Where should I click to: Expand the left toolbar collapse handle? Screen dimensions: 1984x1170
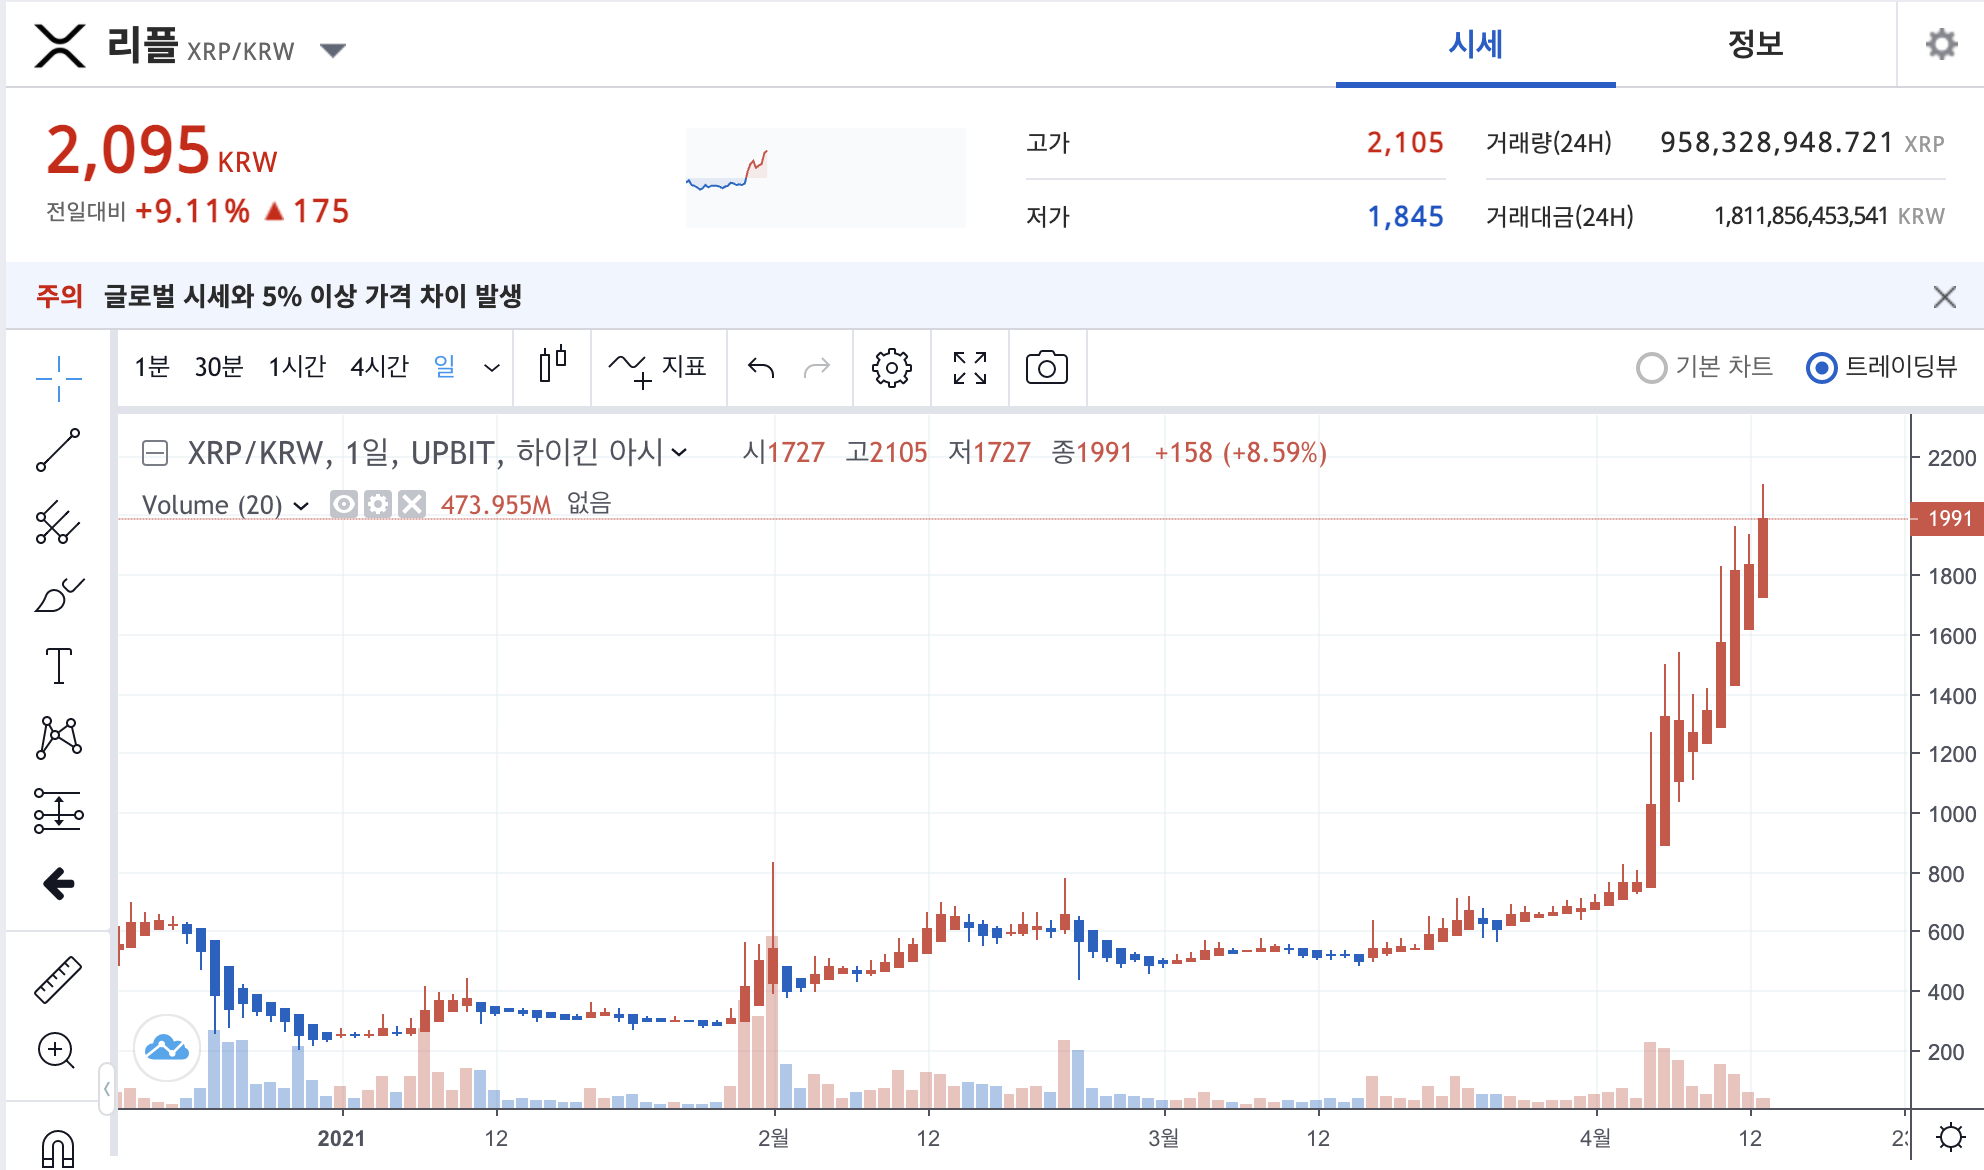point(107,1088)
